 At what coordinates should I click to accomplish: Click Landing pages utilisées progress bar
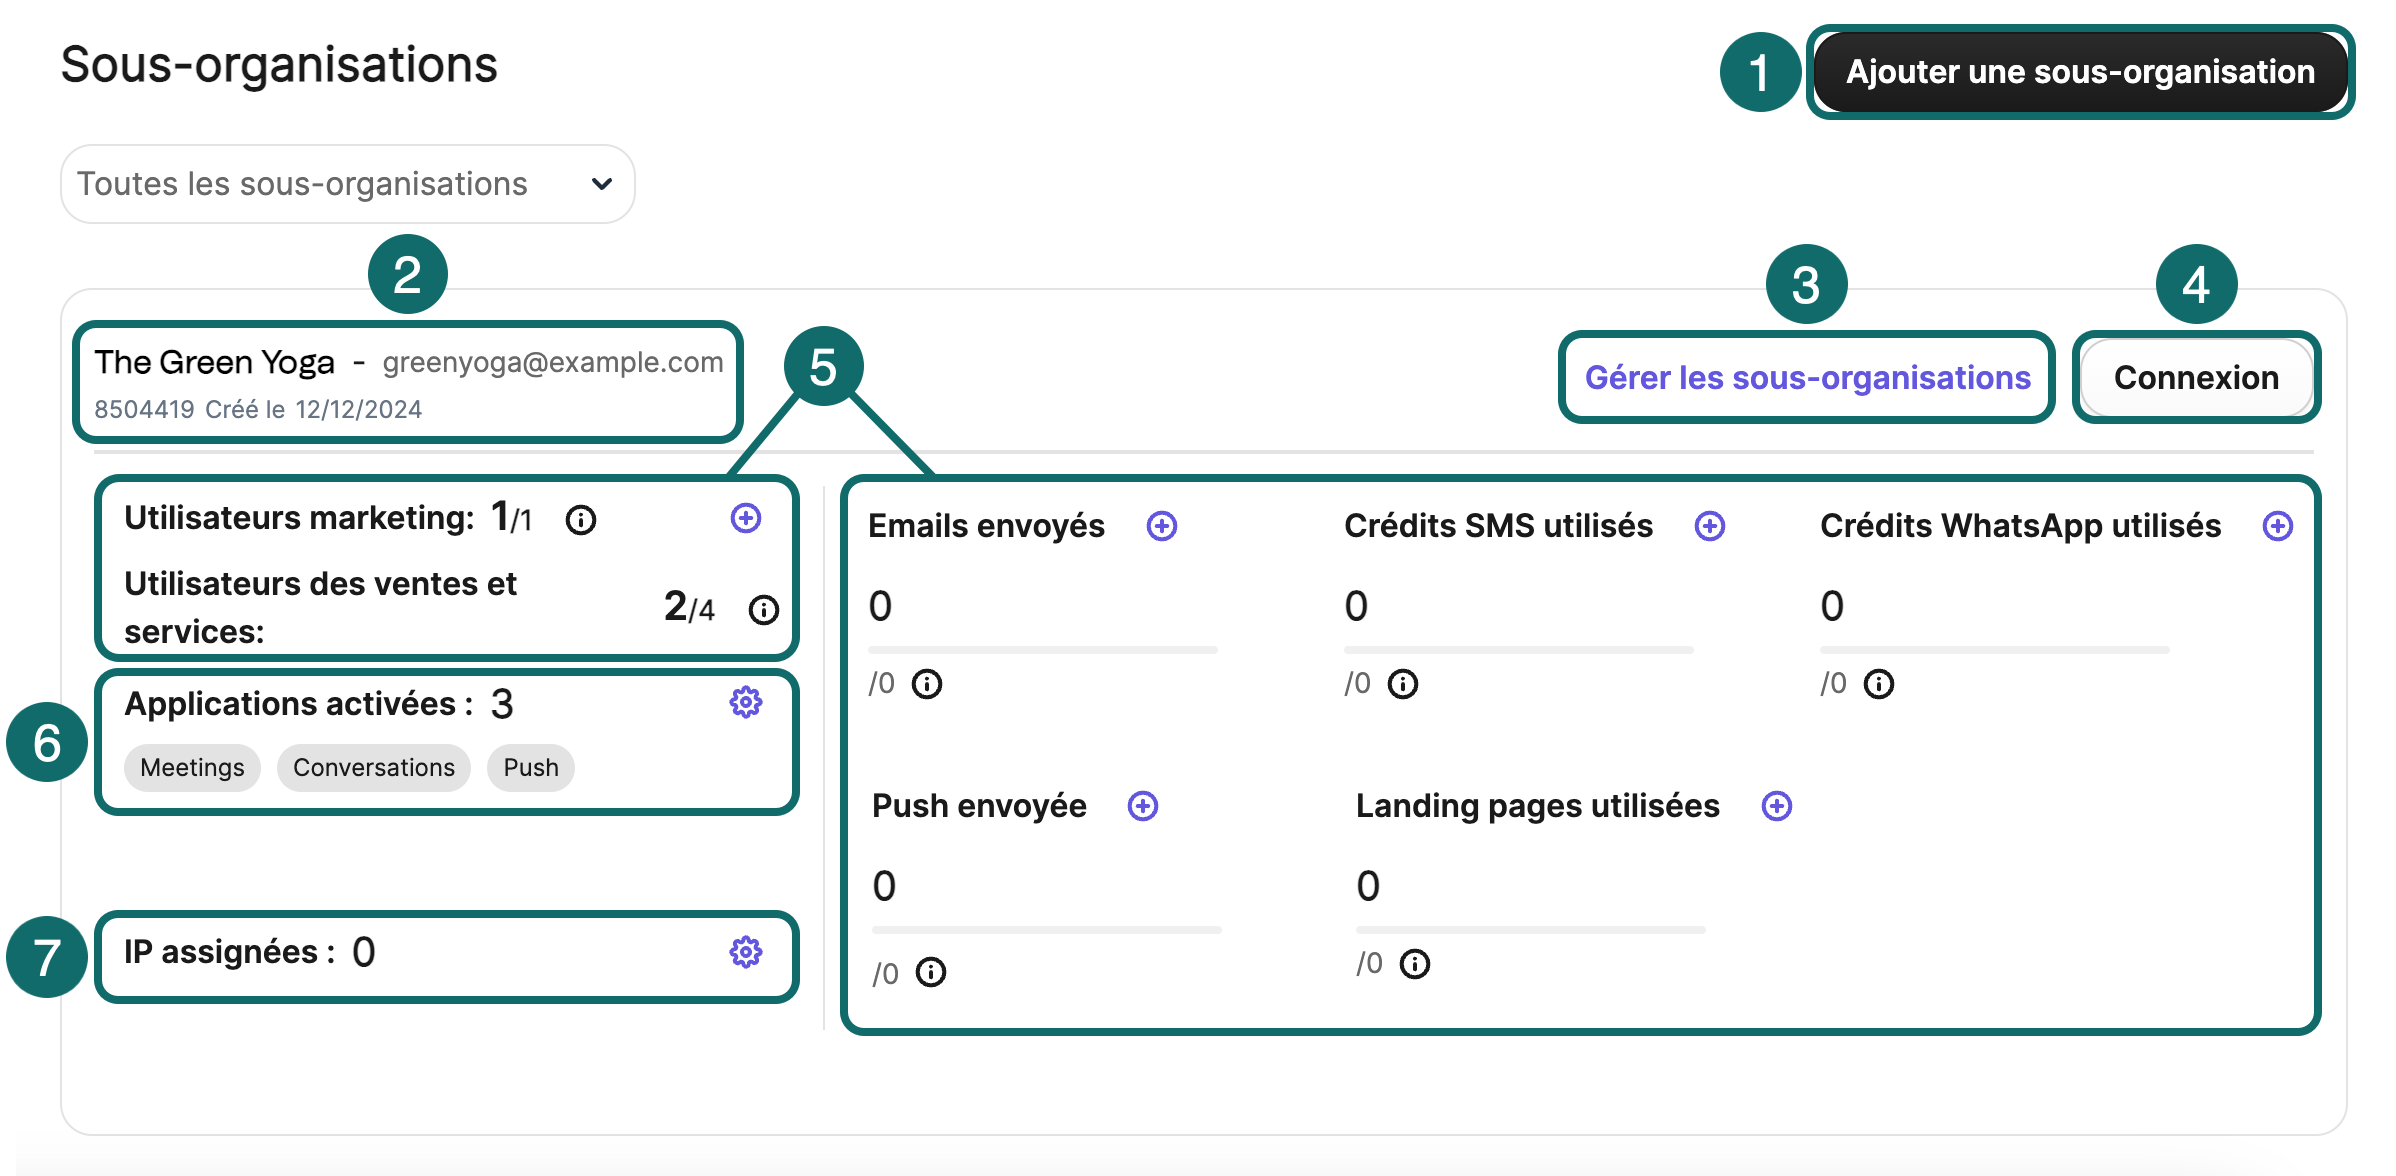click(x=1531, y=930)
